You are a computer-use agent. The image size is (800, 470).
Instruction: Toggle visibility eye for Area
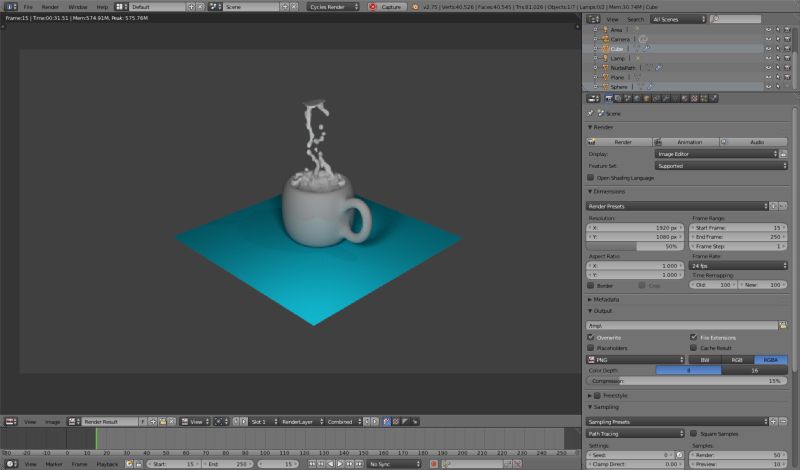coord(768,30)
